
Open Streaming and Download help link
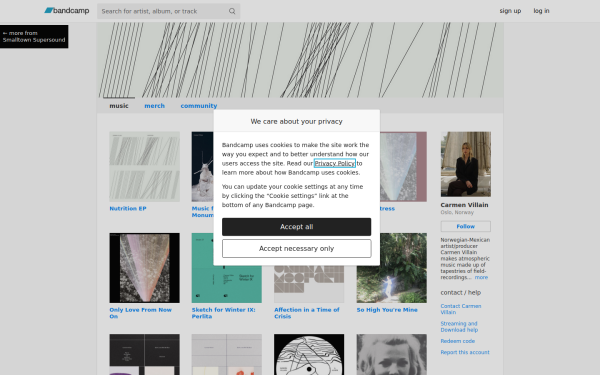click(459, 327)
